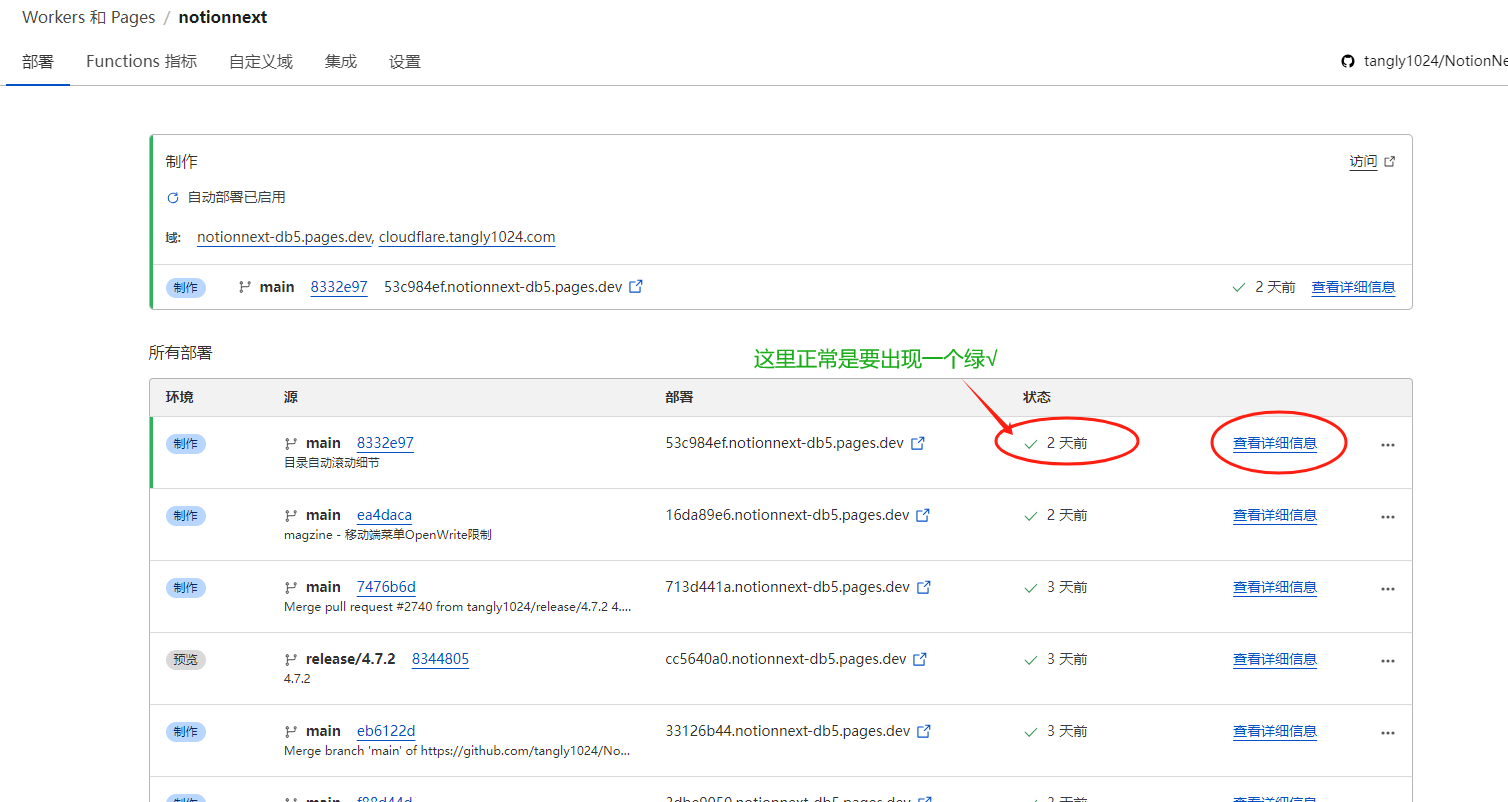Open commit eb6122d link

(x=386, y=731)
